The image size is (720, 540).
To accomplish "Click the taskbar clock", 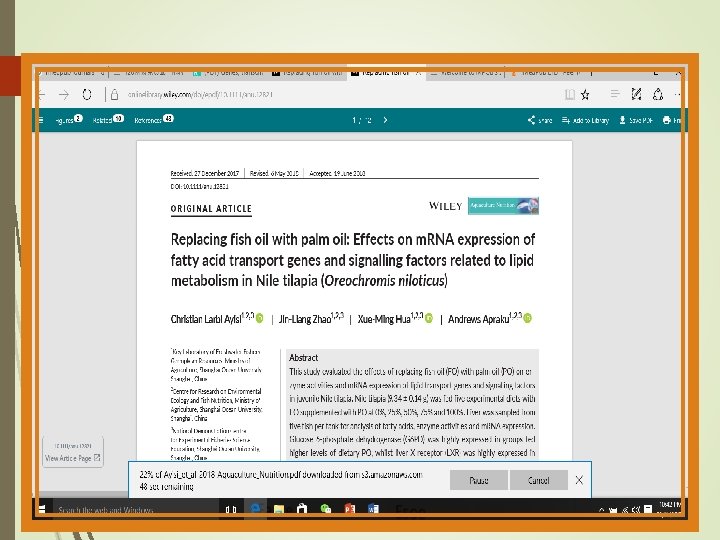I will point(670,509).
